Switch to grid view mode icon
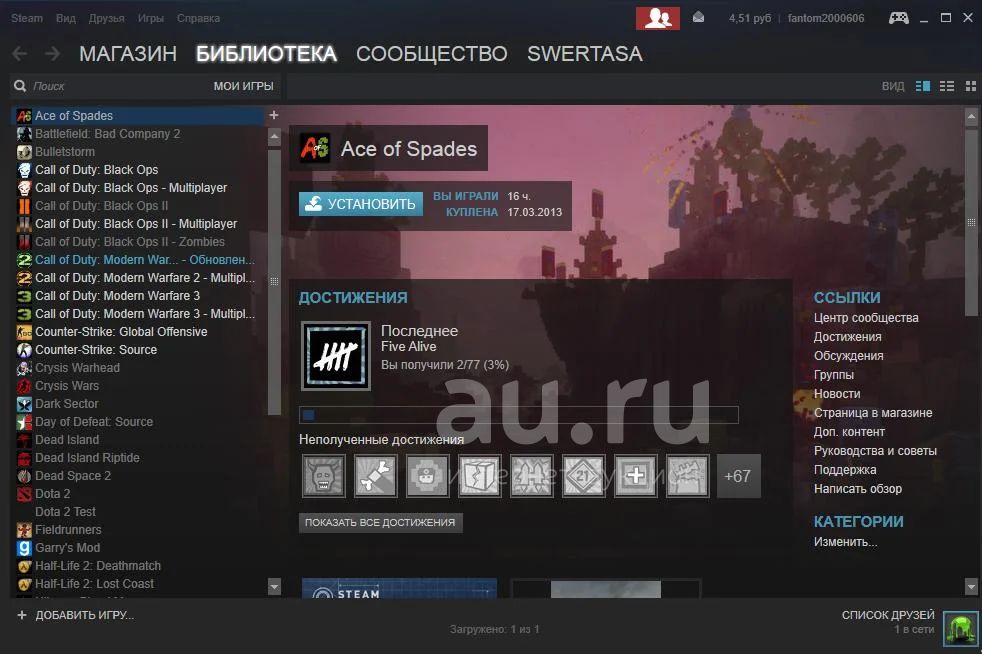 (971, 86)
